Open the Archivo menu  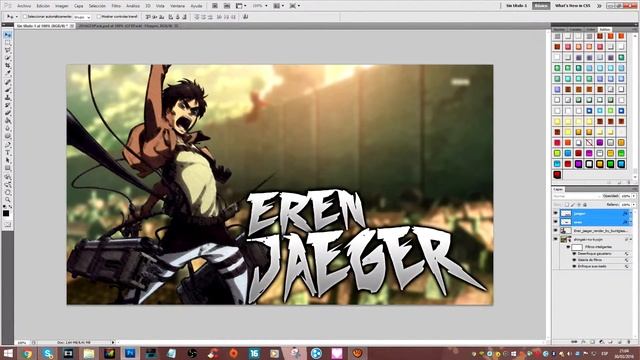[24, 6]
